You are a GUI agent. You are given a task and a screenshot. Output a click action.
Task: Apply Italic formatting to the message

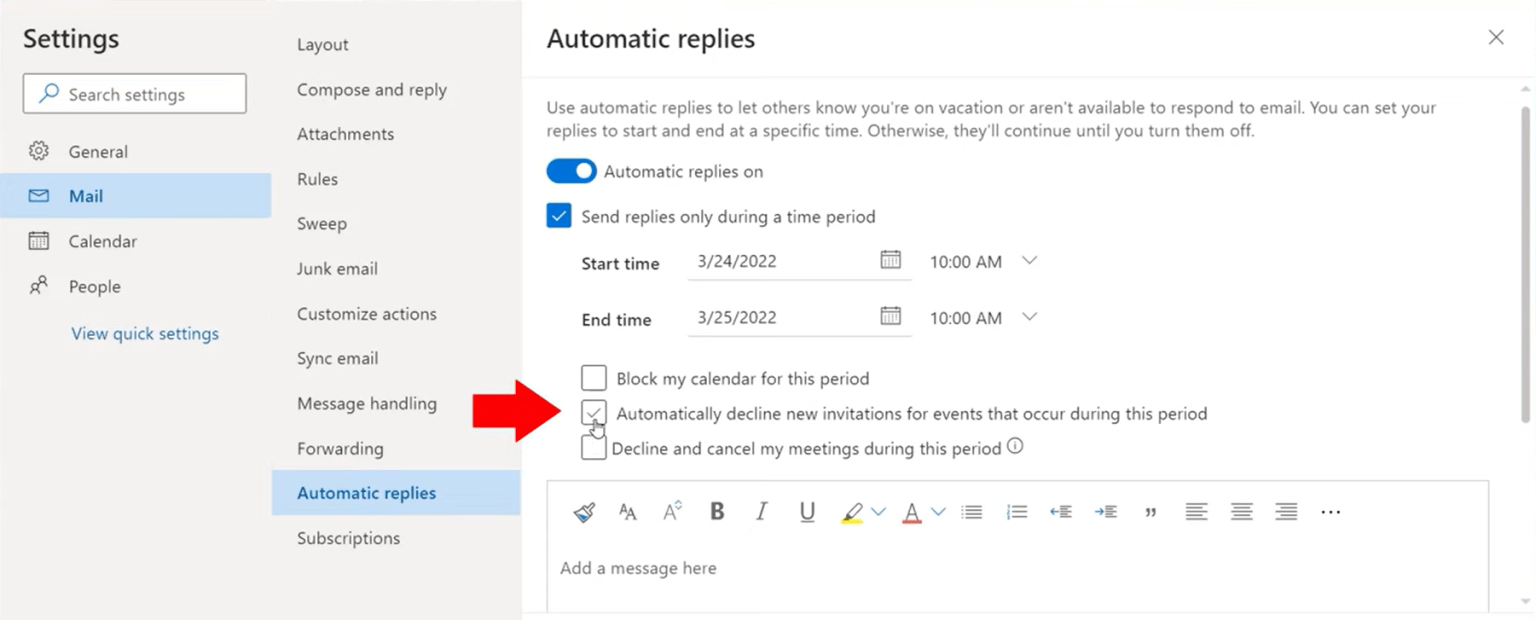point(761,511)
